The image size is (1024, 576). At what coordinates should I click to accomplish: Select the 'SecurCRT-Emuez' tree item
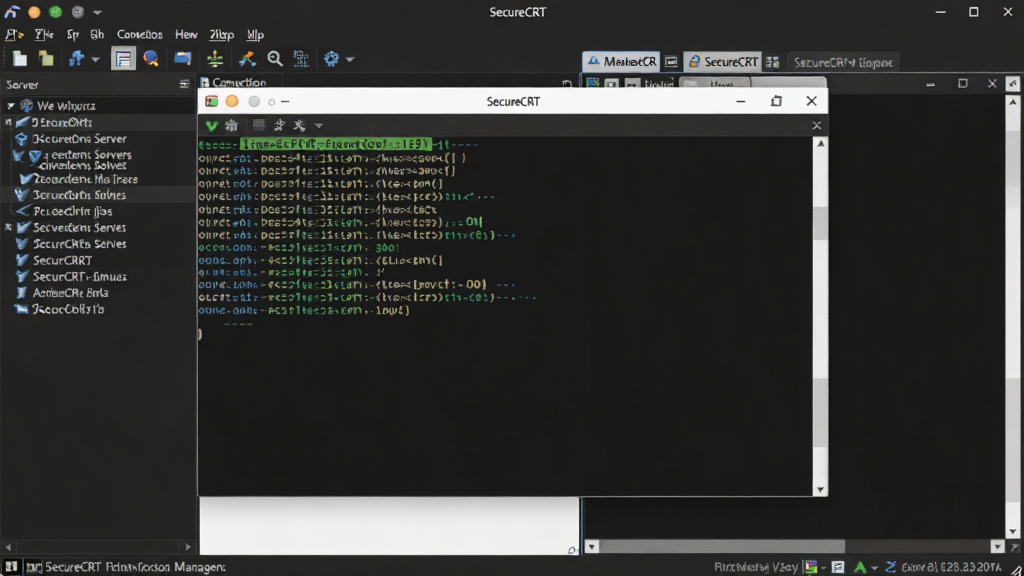(x=80, y=276)
